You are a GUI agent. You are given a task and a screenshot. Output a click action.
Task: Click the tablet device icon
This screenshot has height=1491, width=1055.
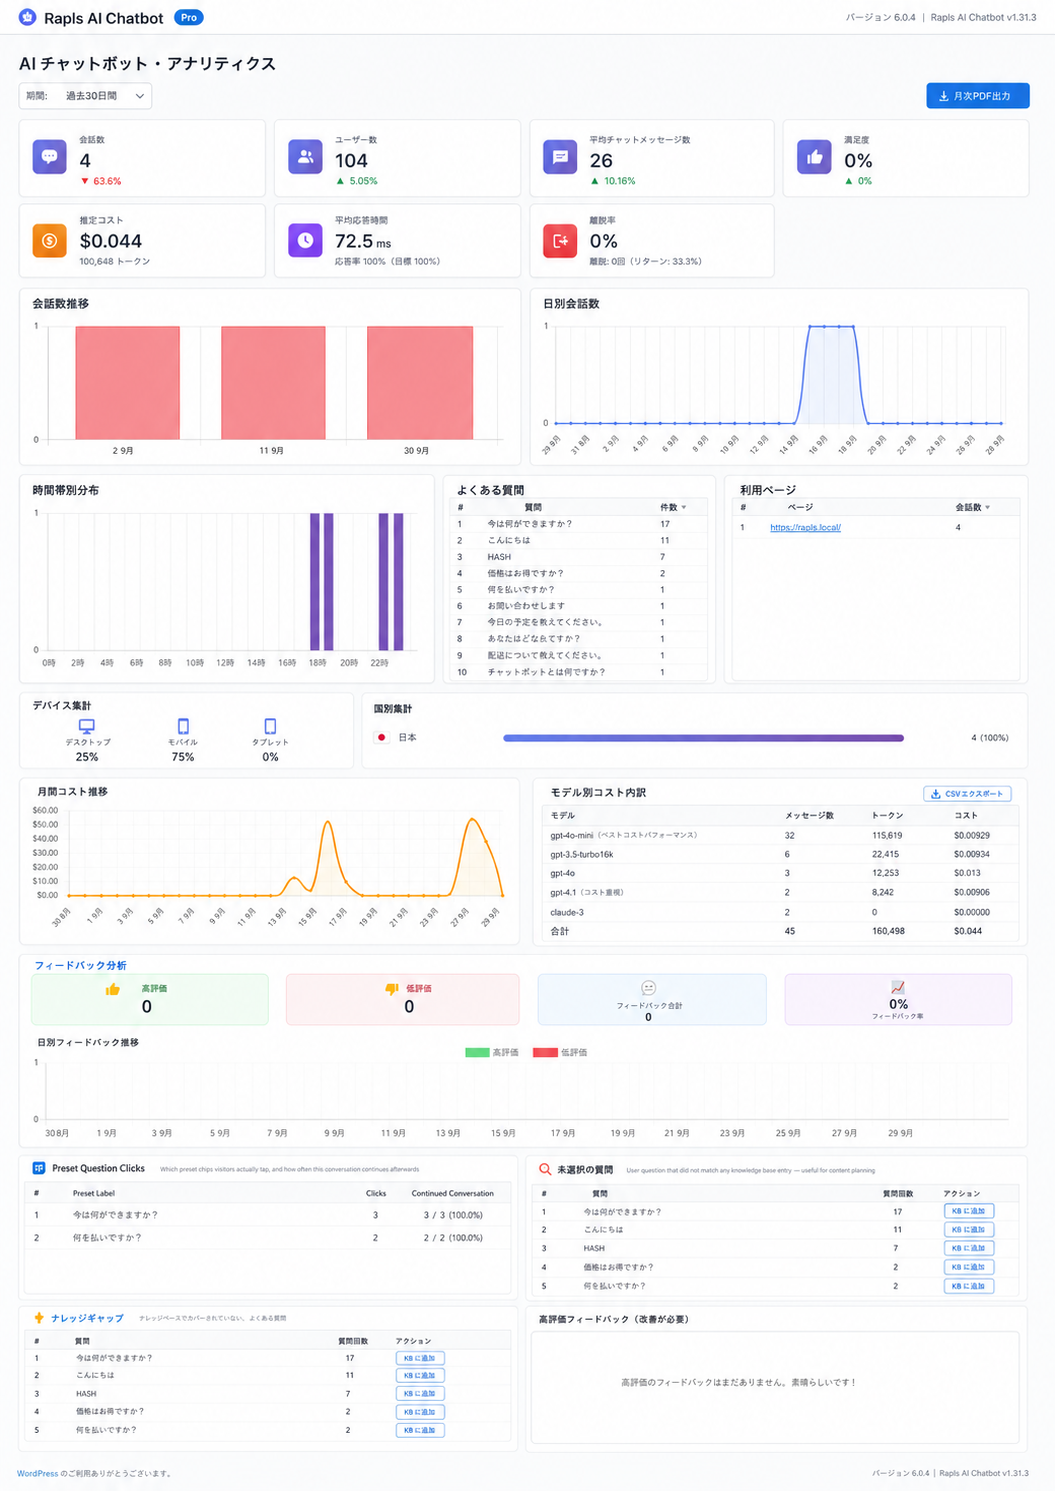[270, 726]
